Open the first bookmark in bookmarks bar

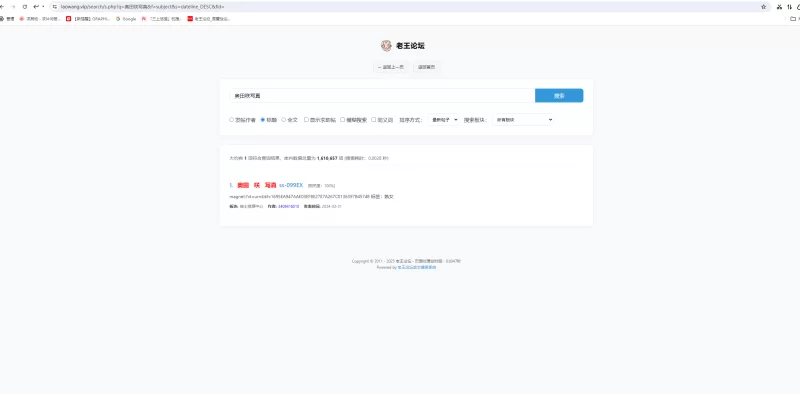pos(7,19)
